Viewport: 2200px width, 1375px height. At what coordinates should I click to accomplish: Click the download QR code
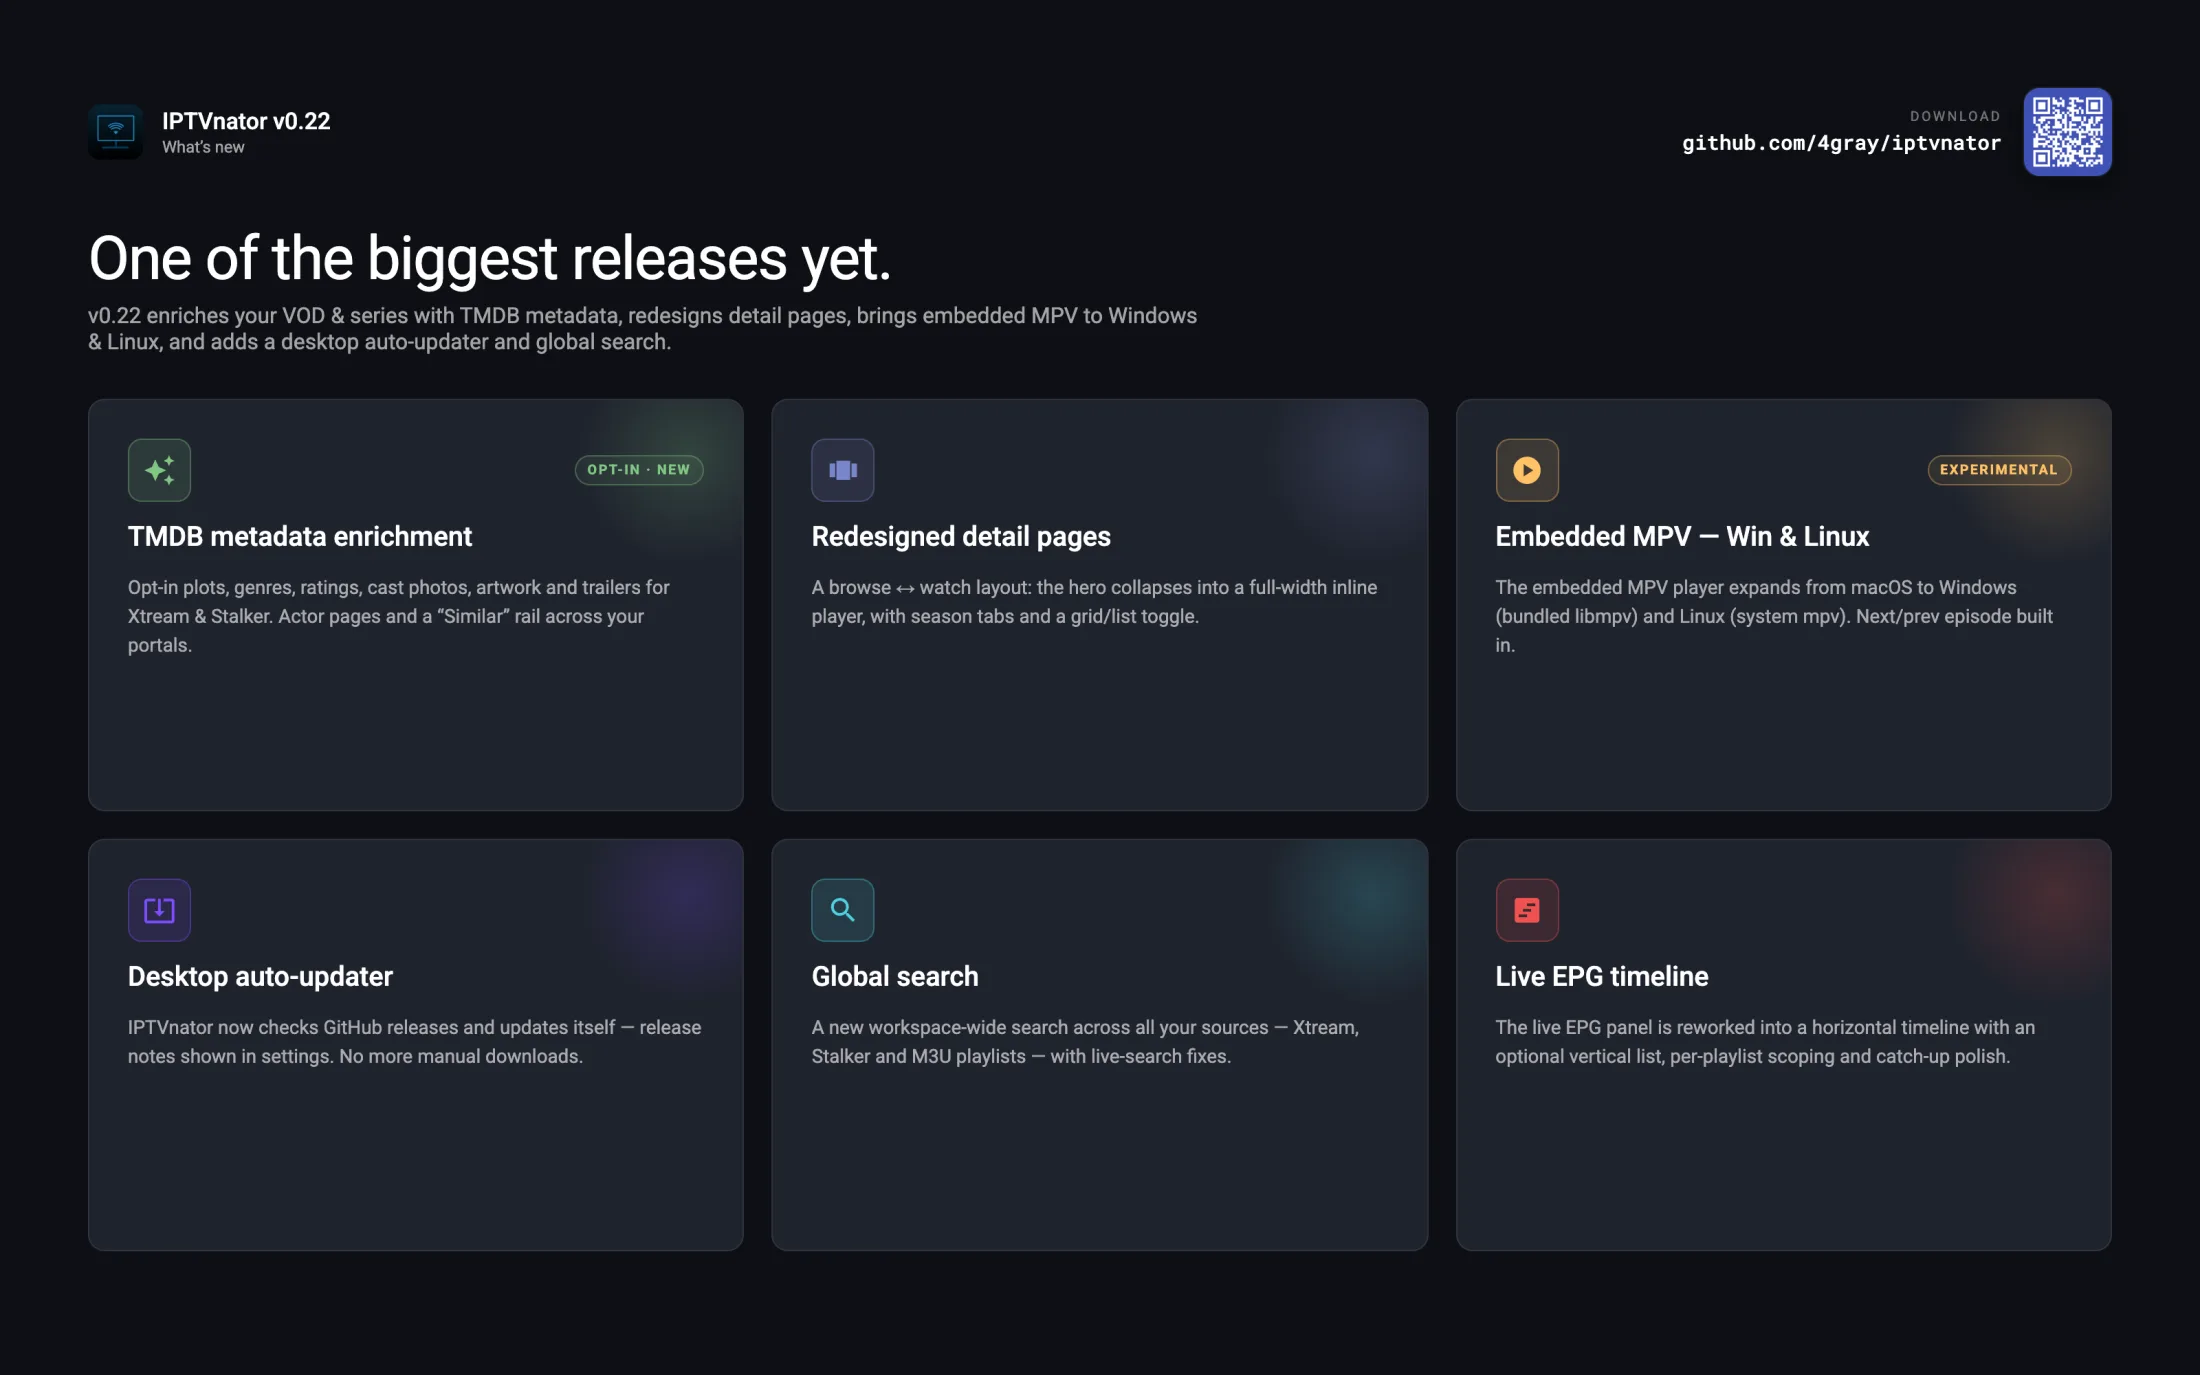pyautogui.click(x=2068, y=132)
